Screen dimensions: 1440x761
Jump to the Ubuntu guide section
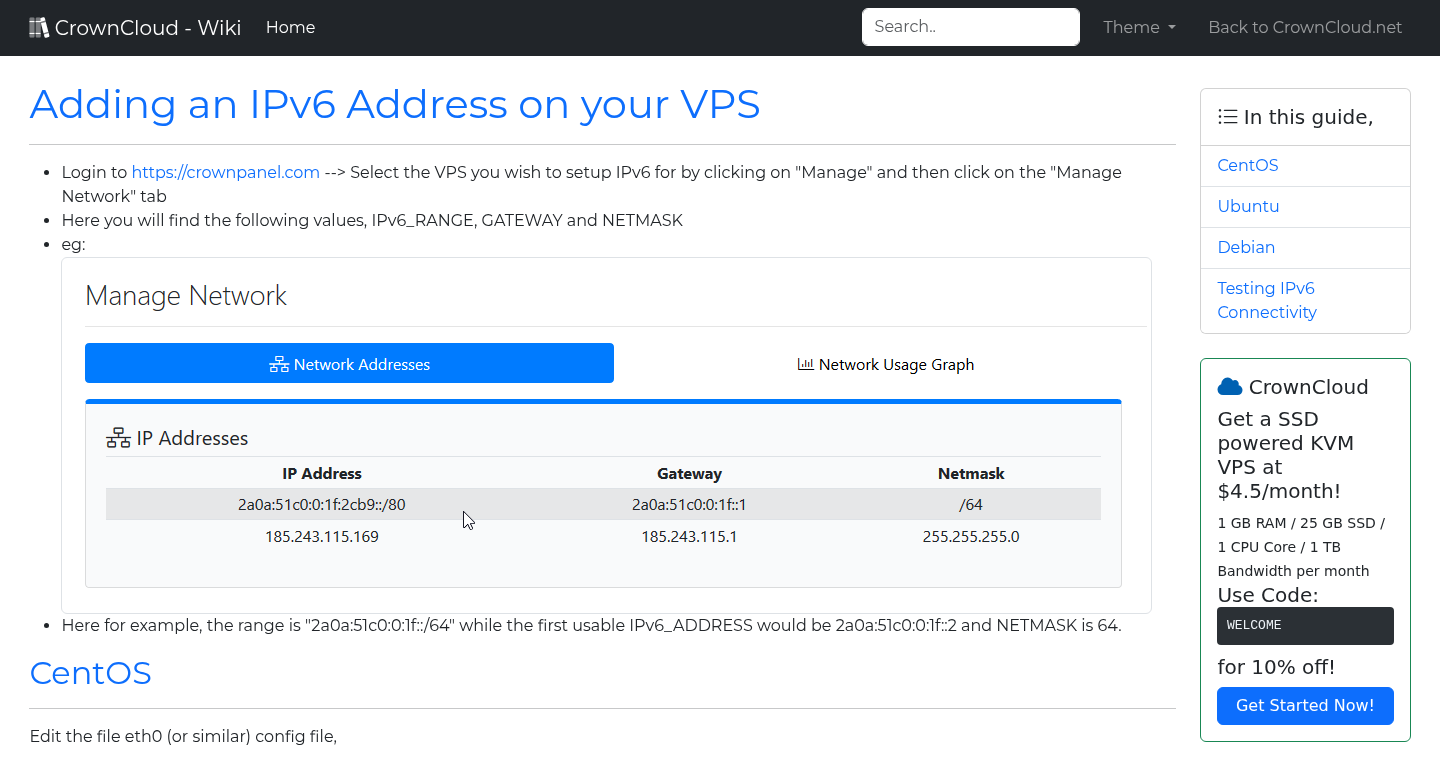coord(1248,206)
